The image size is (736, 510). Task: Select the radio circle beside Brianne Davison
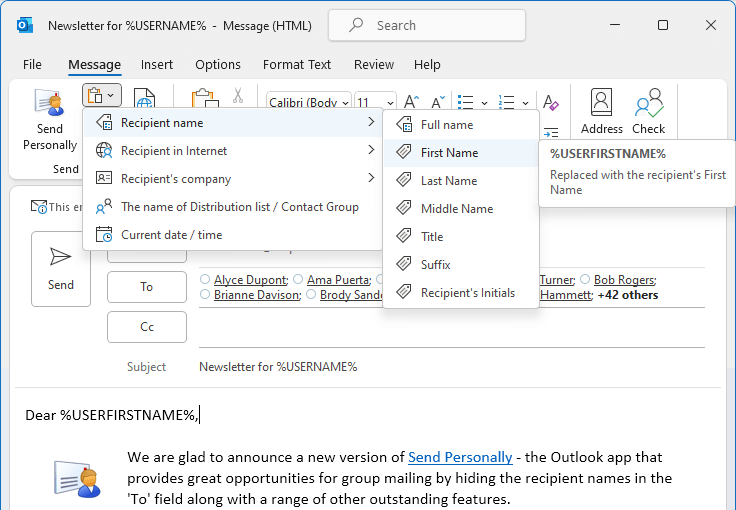(205, 294)
